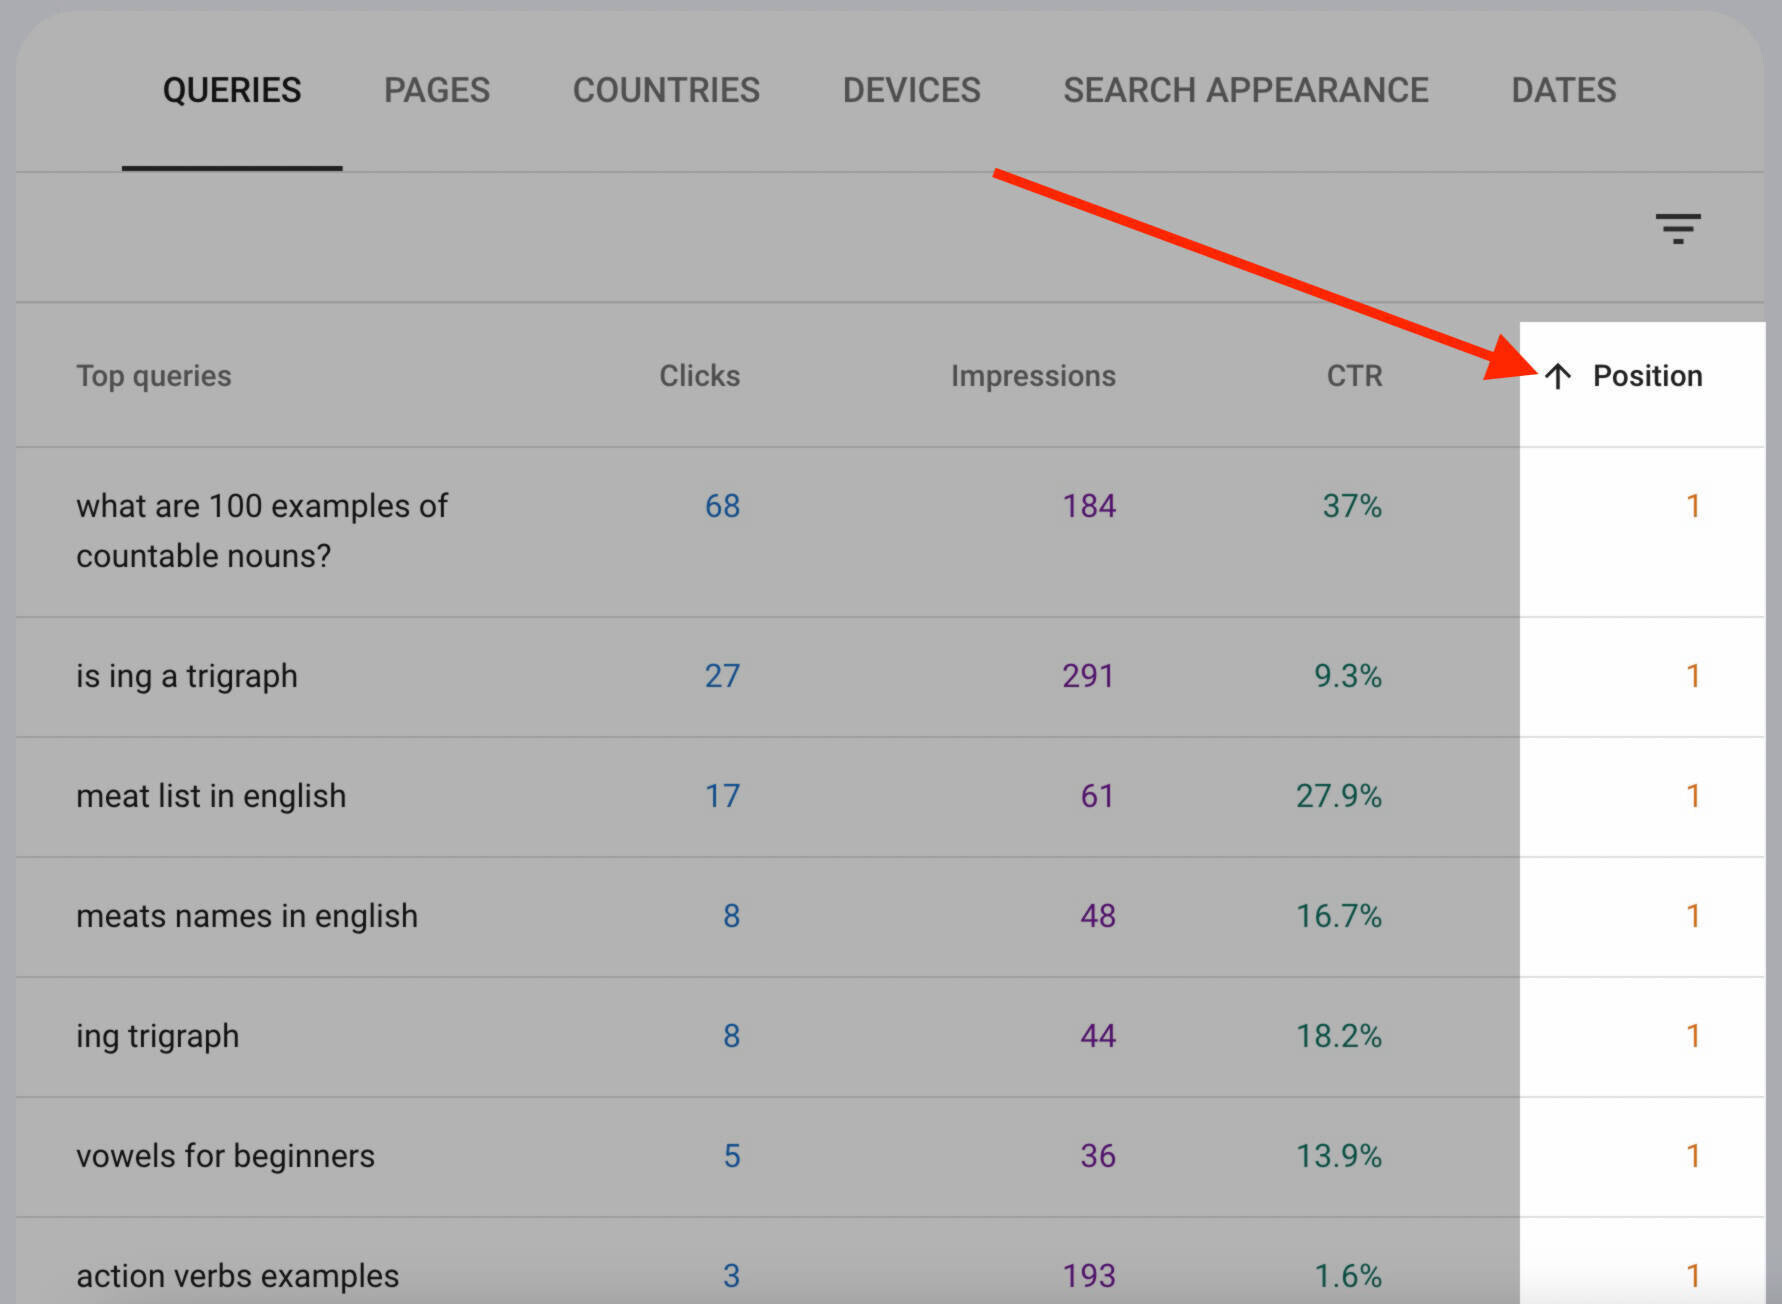Click the 1.6% CTR value

1348,1276
